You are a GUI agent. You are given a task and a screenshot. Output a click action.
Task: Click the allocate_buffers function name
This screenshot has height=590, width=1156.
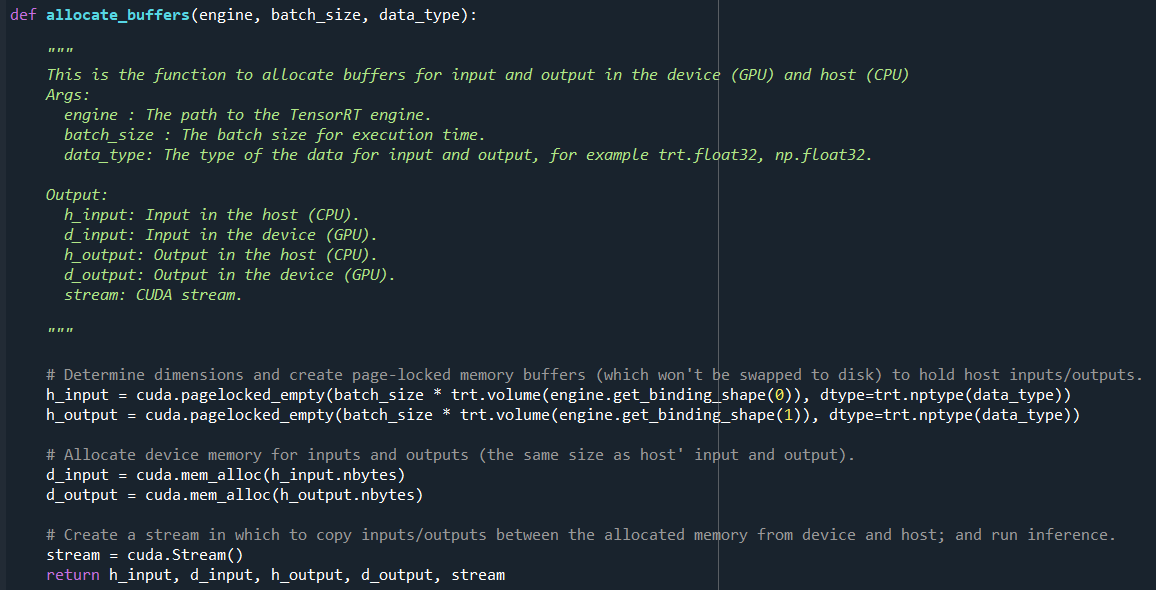[x=118, y=15]
